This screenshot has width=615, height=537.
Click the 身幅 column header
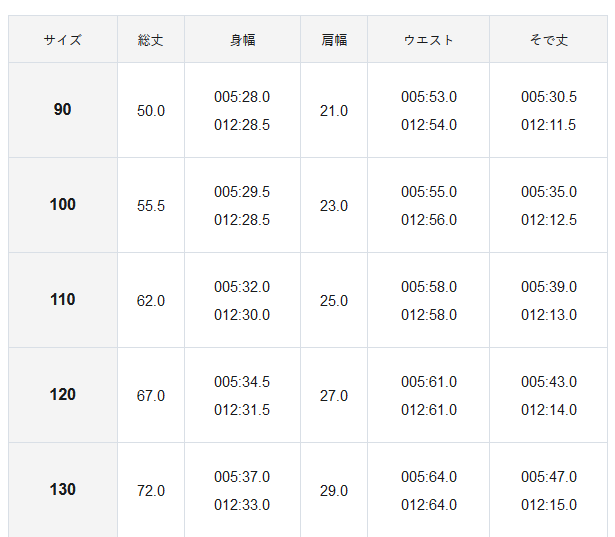[242, 40]
